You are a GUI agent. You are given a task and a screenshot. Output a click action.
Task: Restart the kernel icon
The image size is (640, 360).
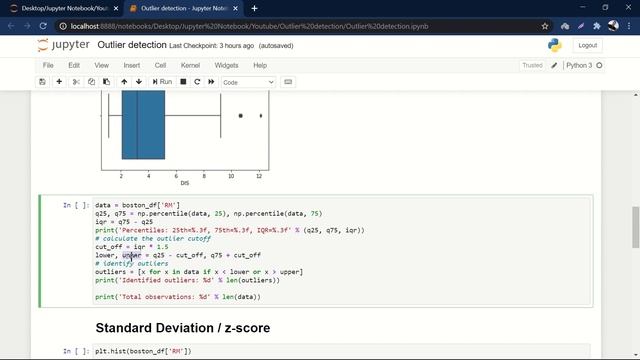coord(197,82)
